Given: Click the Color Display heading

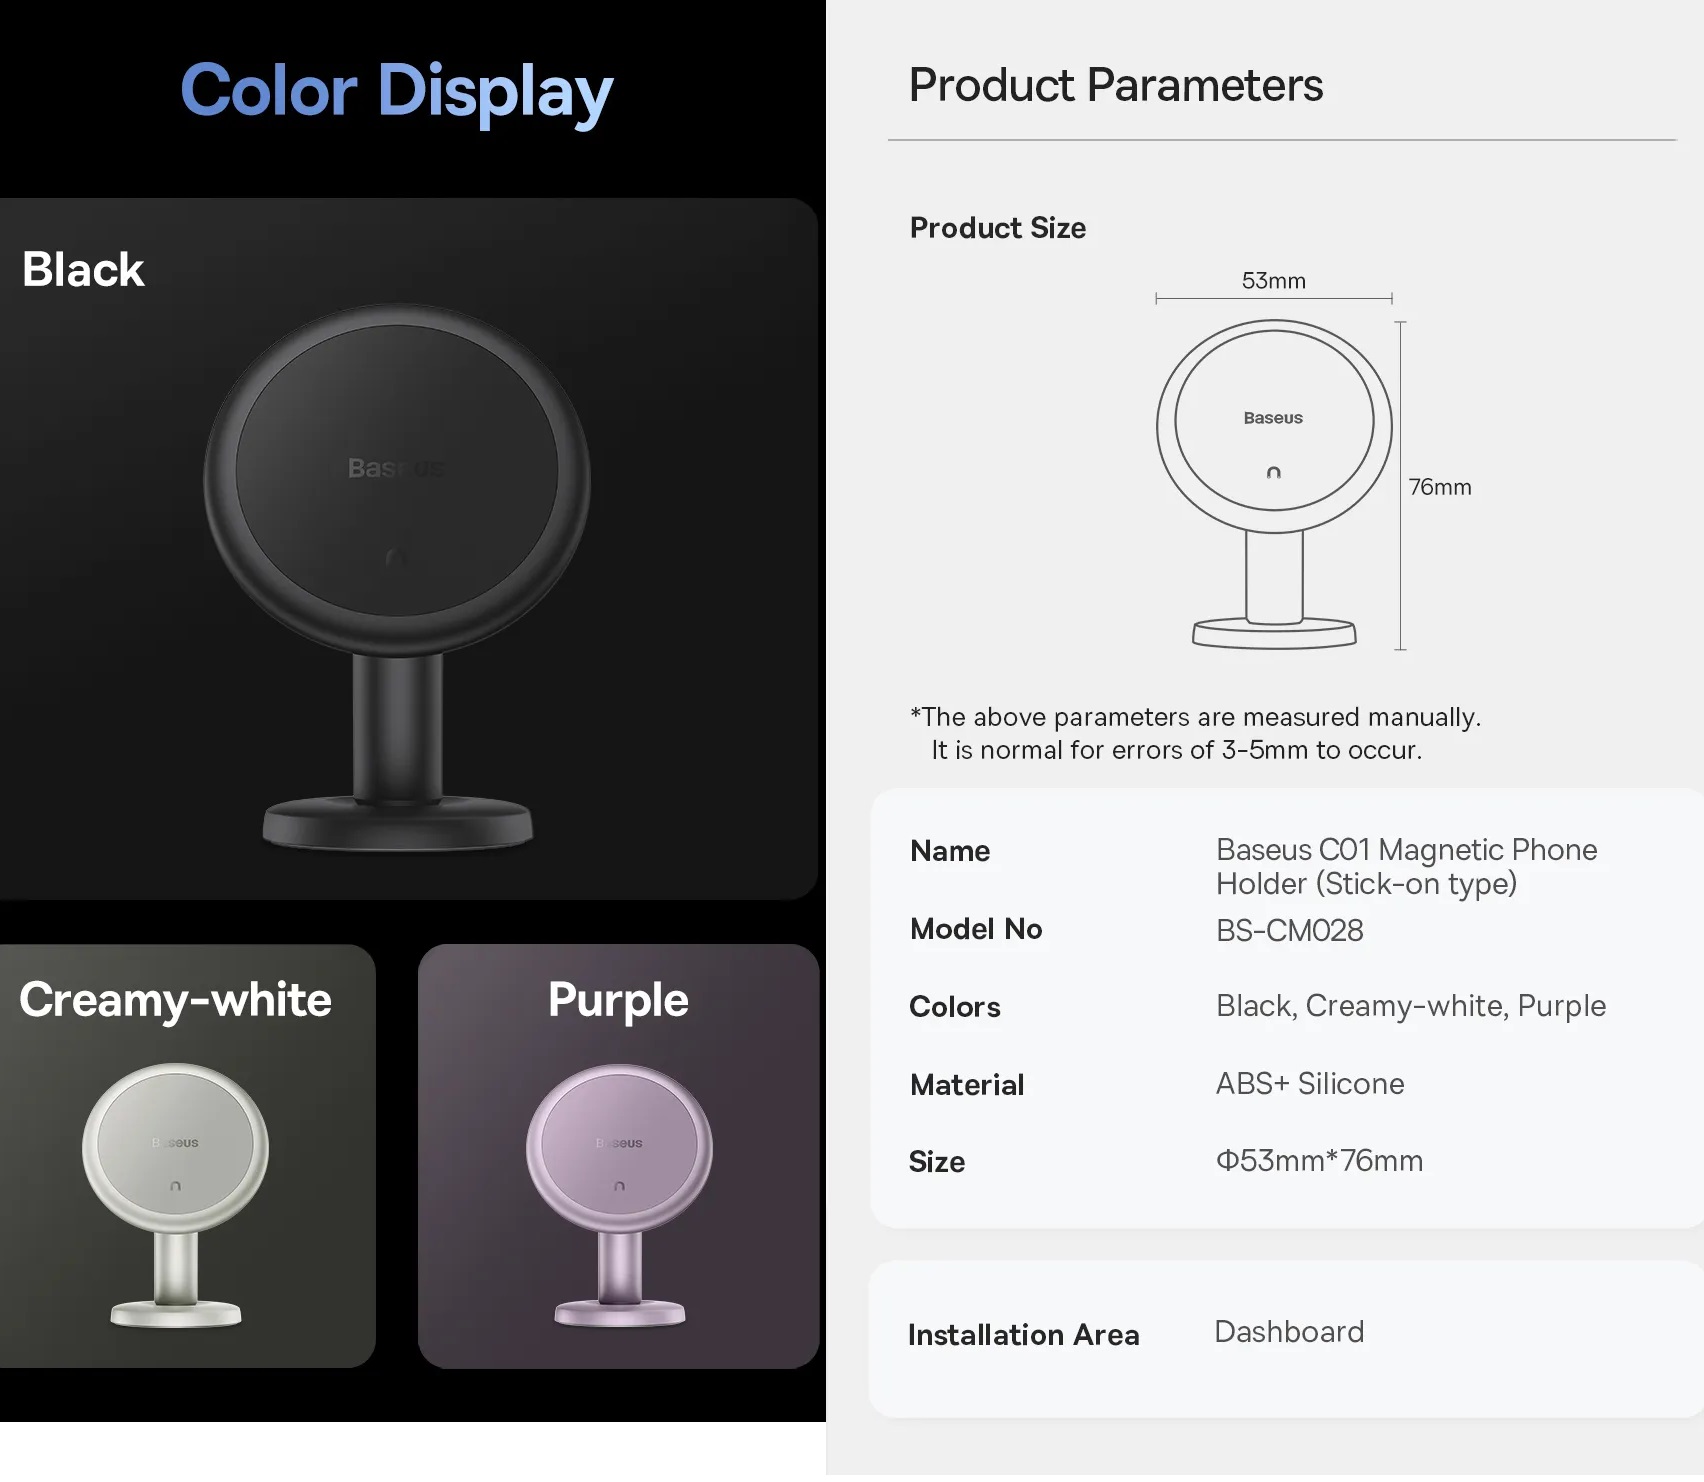Looking at the screenshot, I should point(396,91).
